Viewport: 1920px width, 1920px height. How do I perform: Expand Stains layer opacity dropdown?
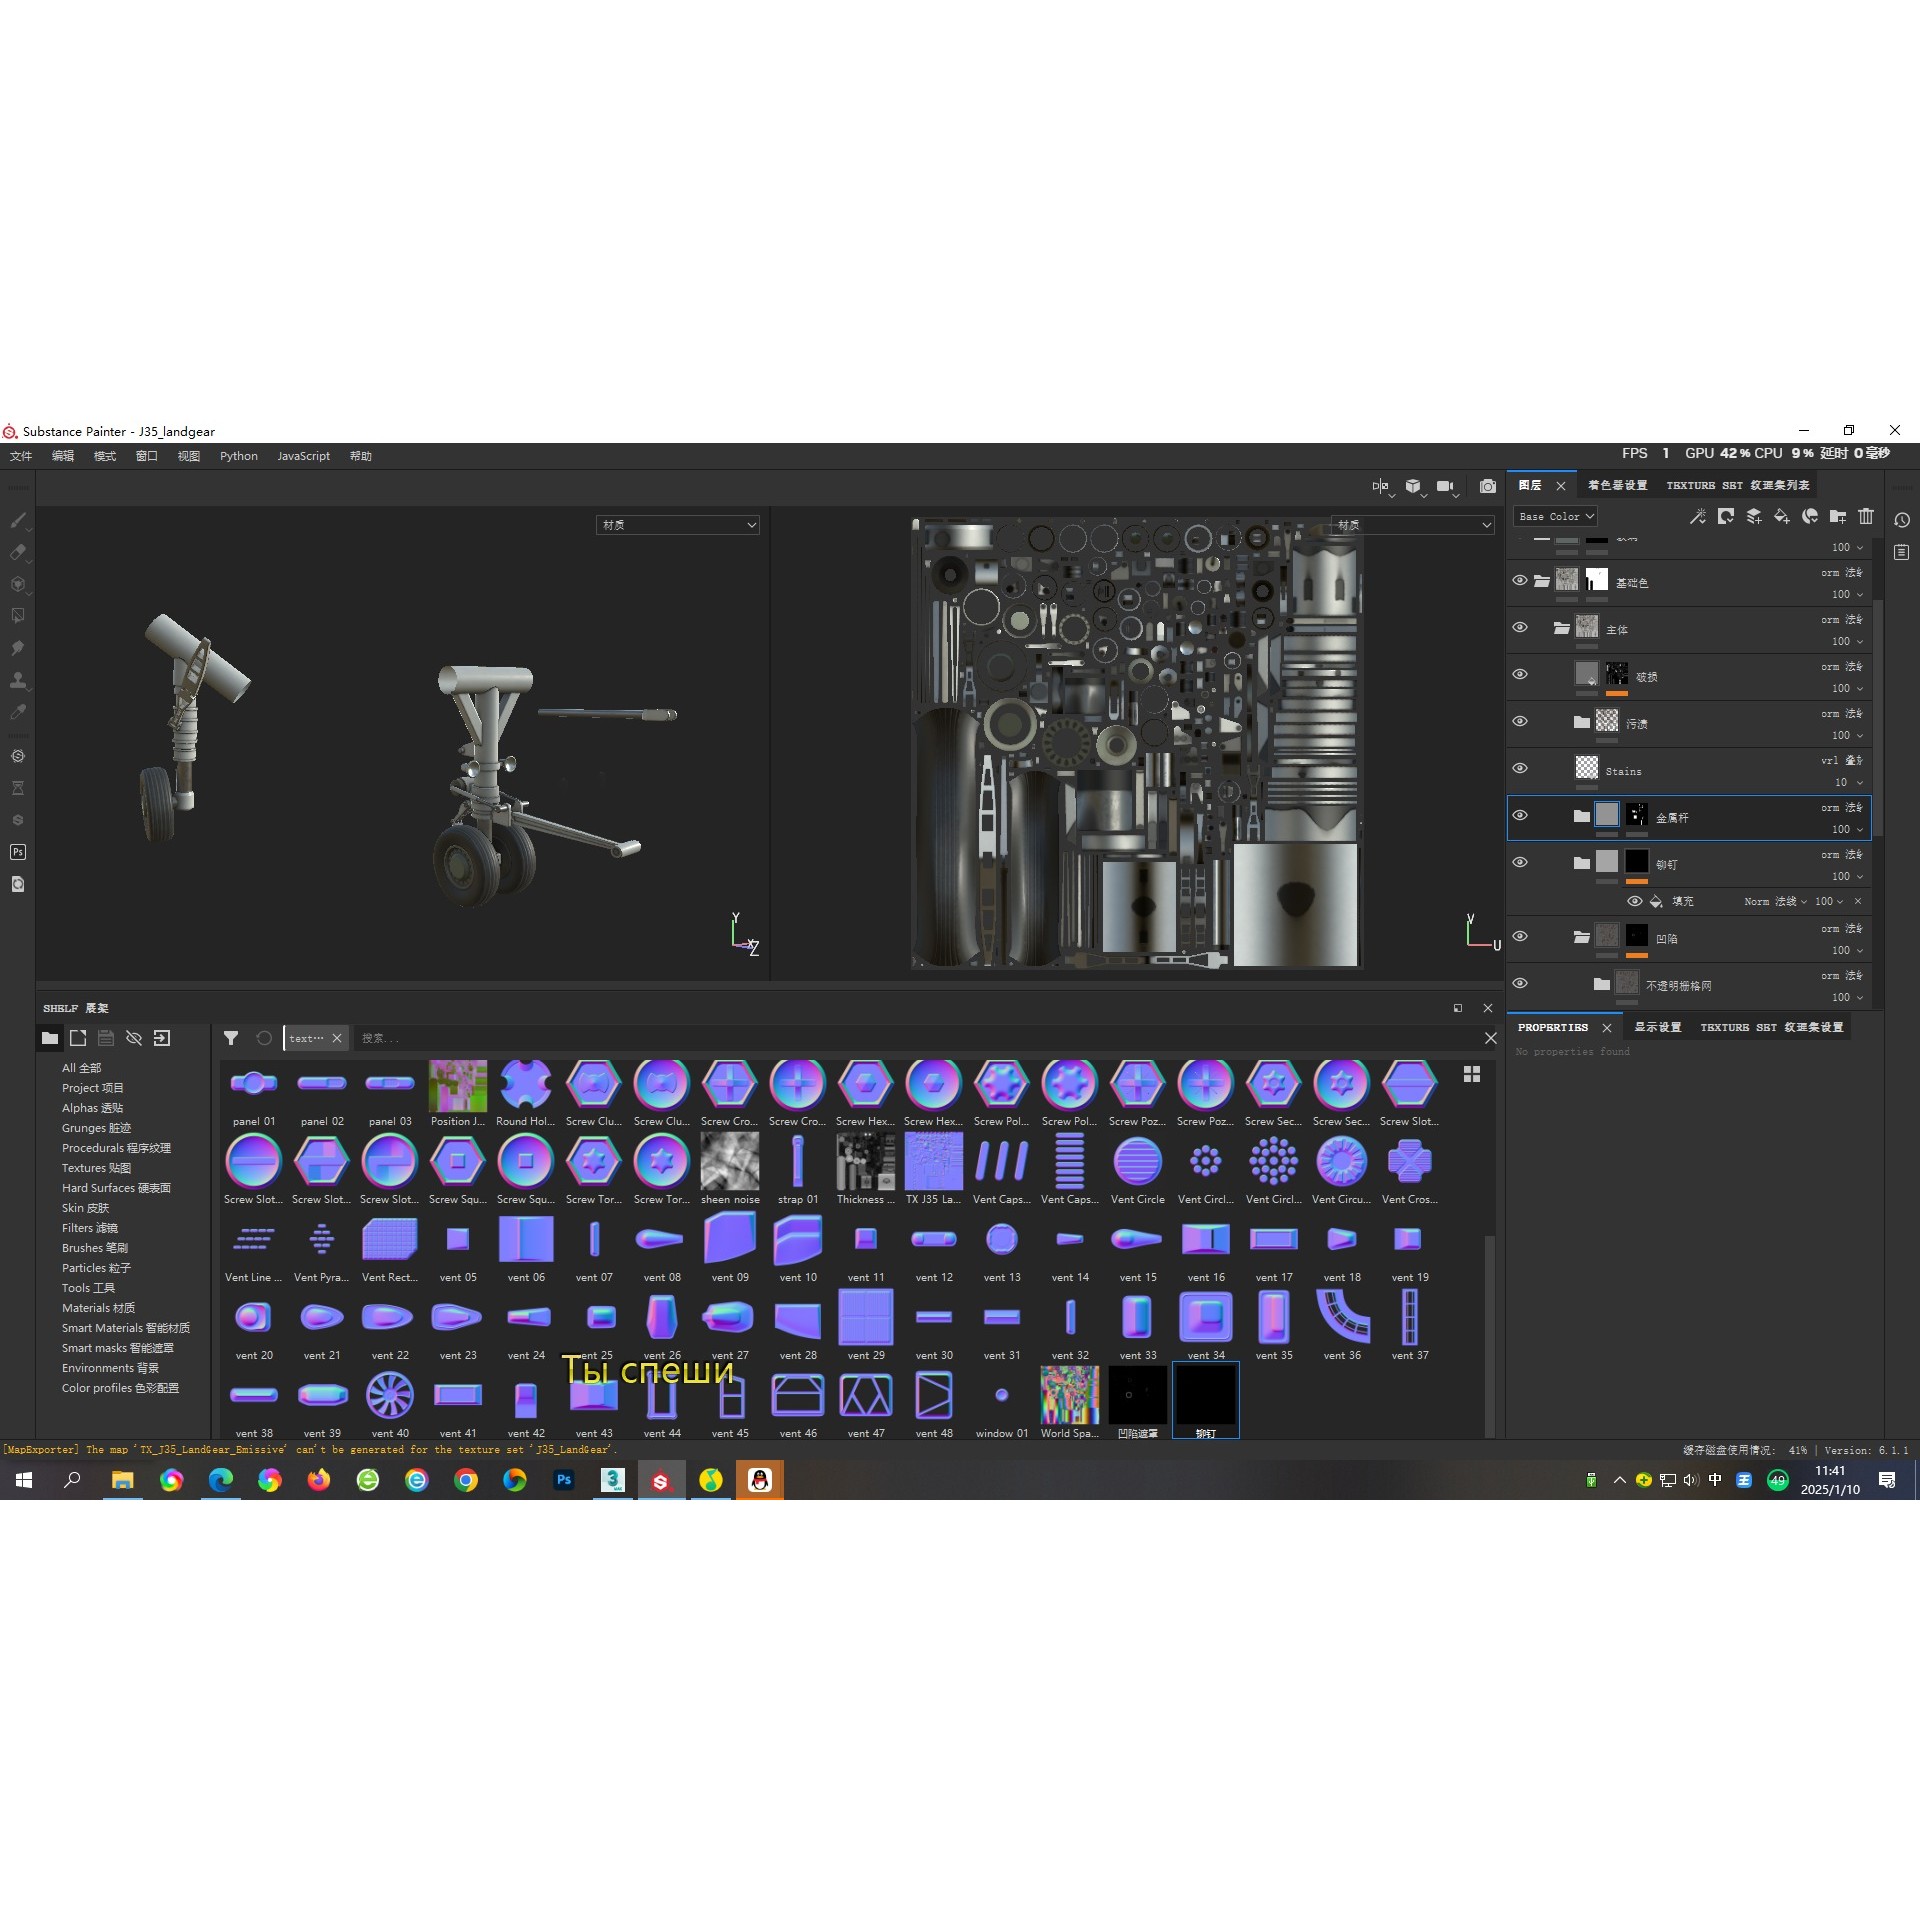(x=1860, y=783)
